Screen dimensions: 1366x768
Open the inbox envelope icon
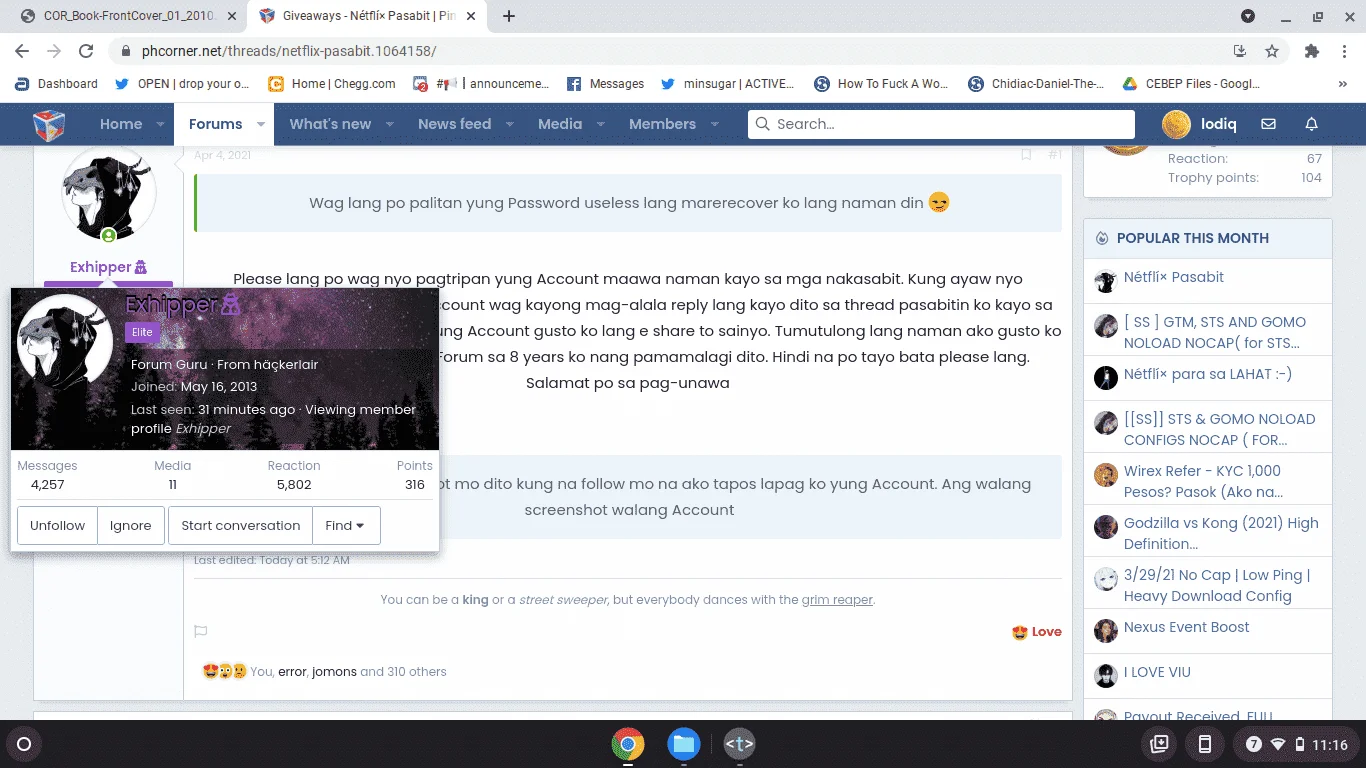[1268, 124]
